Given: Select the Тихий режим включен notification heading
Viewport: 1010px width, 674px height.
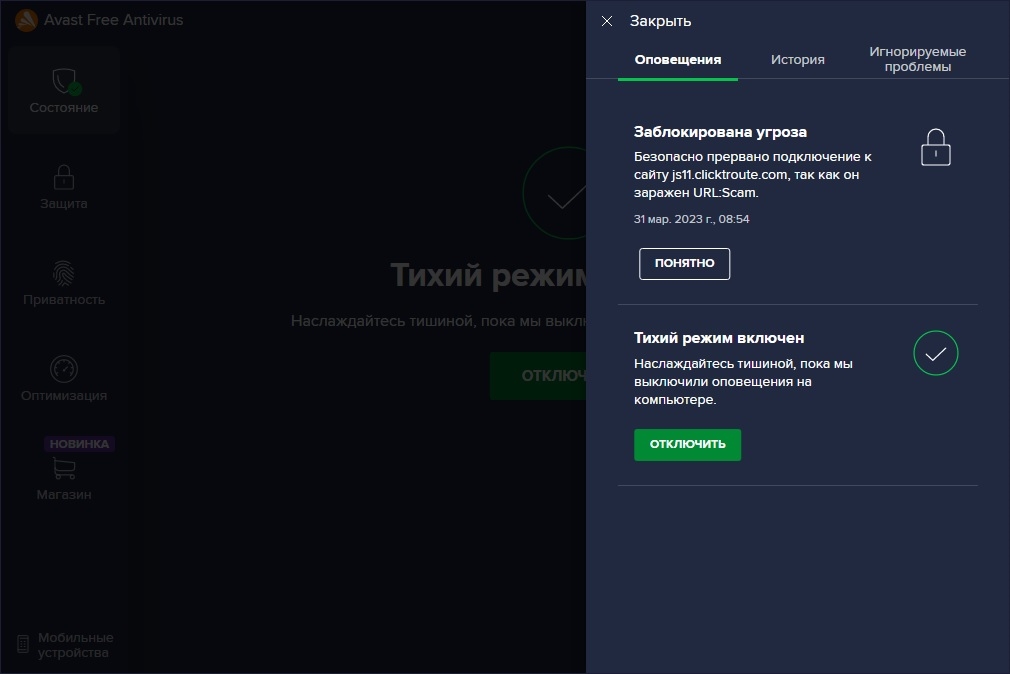Looking at the screenshot, I should pyautogui.click(x=719, y=338).
